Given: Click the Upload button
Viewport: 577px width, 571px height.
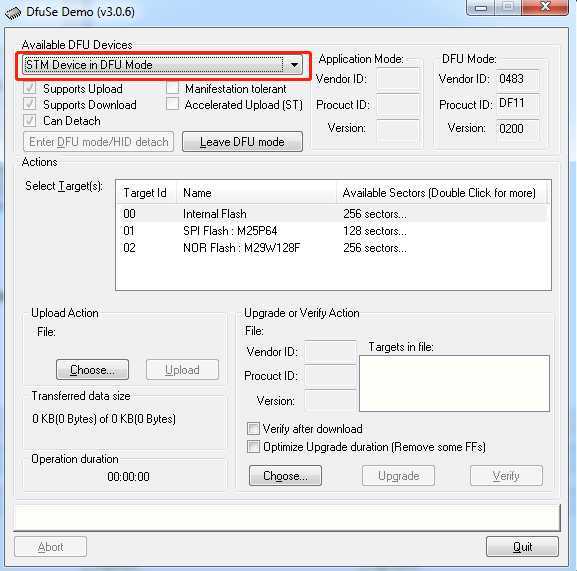Looking at the screenshot, I should point(183,370).
